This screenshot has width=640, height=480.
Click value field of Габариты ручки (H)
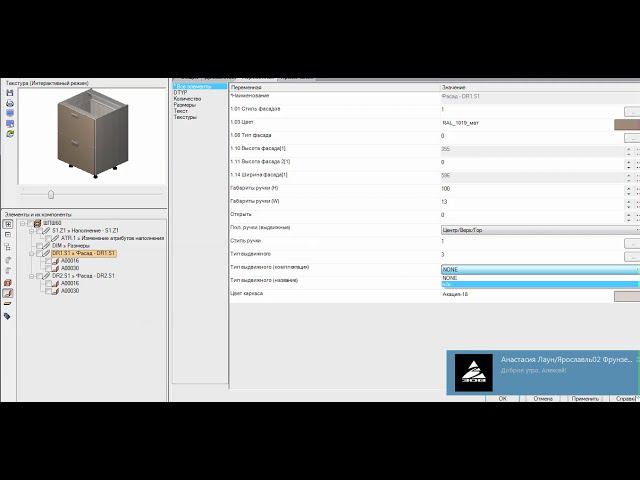pyautogui.click(x=533, y=189)
